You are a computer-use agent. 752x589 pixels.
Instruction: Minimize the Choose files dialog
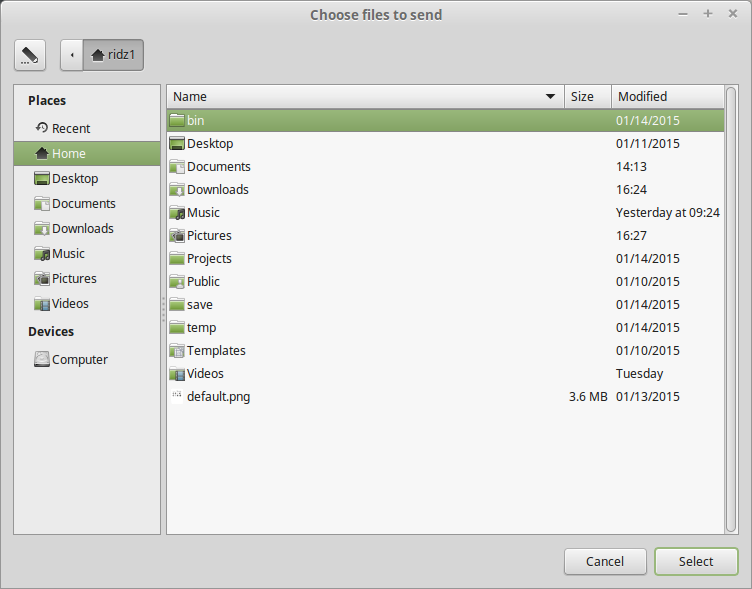coord(683,14)
